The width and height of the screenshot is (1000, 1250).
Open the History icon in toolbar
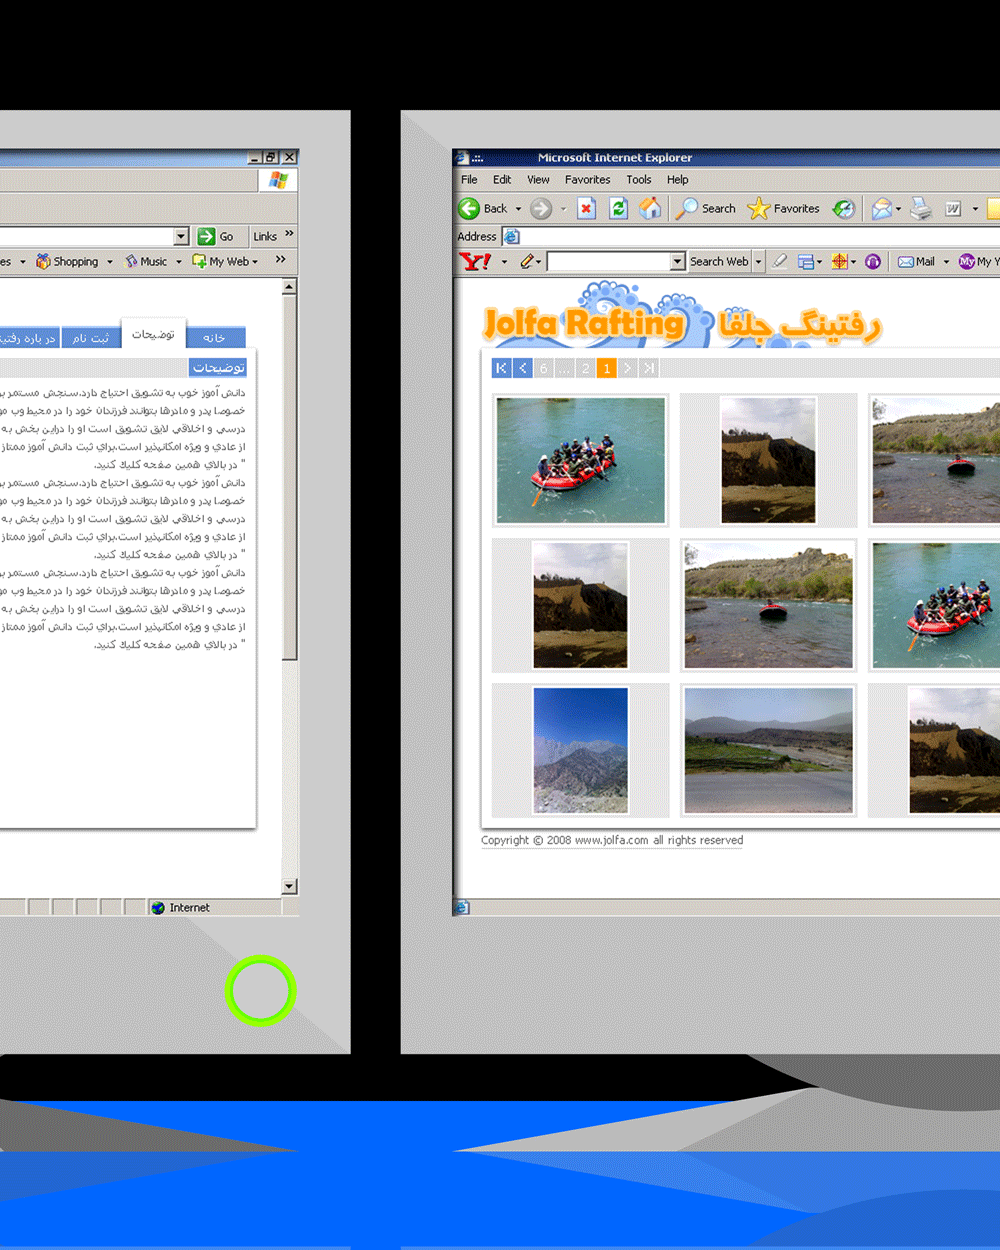point(844,208)
